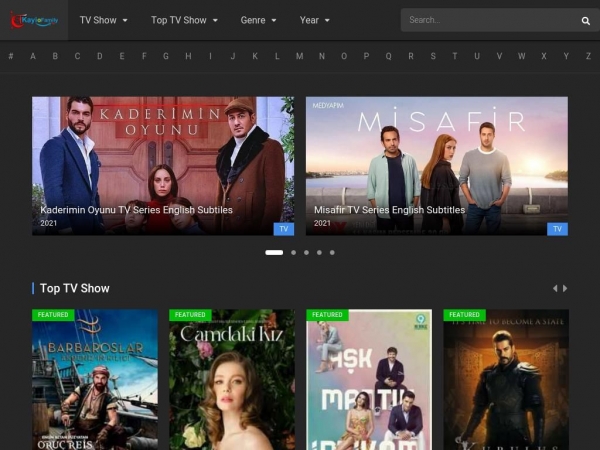Open Misafir TV Series English Subtitles title
Viewport: 600px width, 450px height.
pos(390,210)
